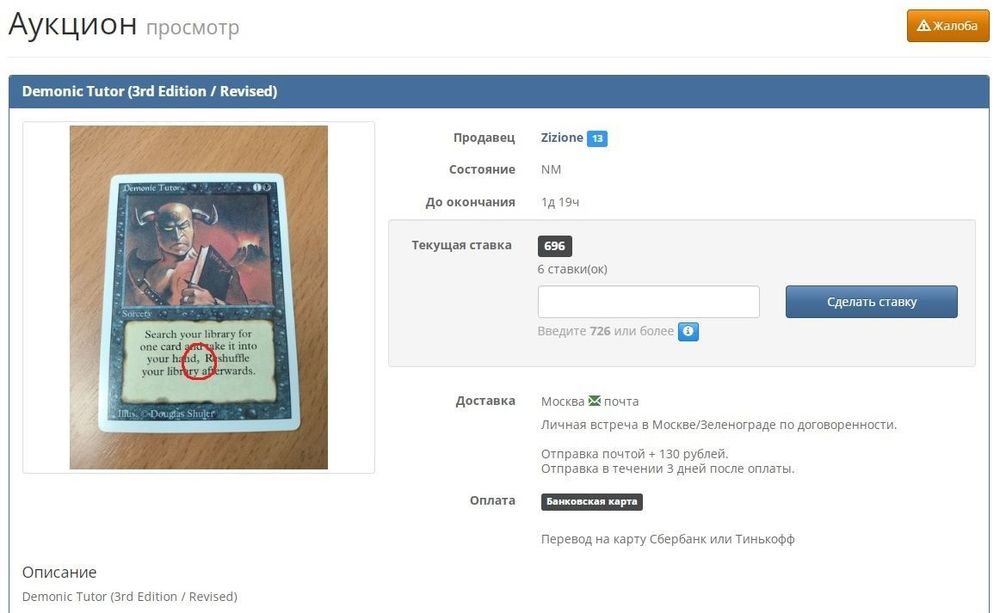Click the Описание section heading

pyautogui.click(x=59, y=572)
